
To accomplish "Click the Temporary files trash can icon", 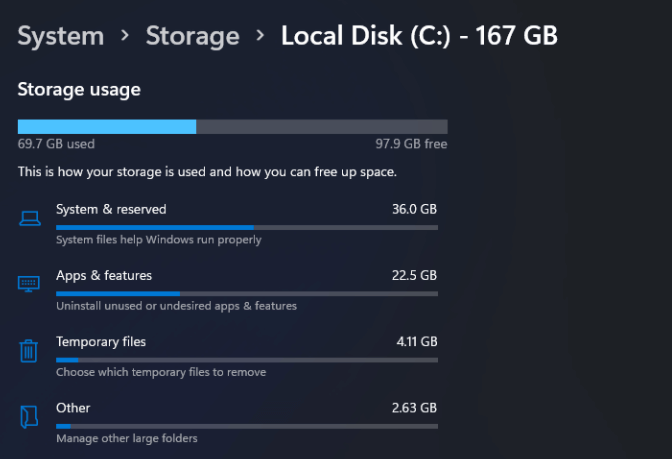I will pos(29,350).
